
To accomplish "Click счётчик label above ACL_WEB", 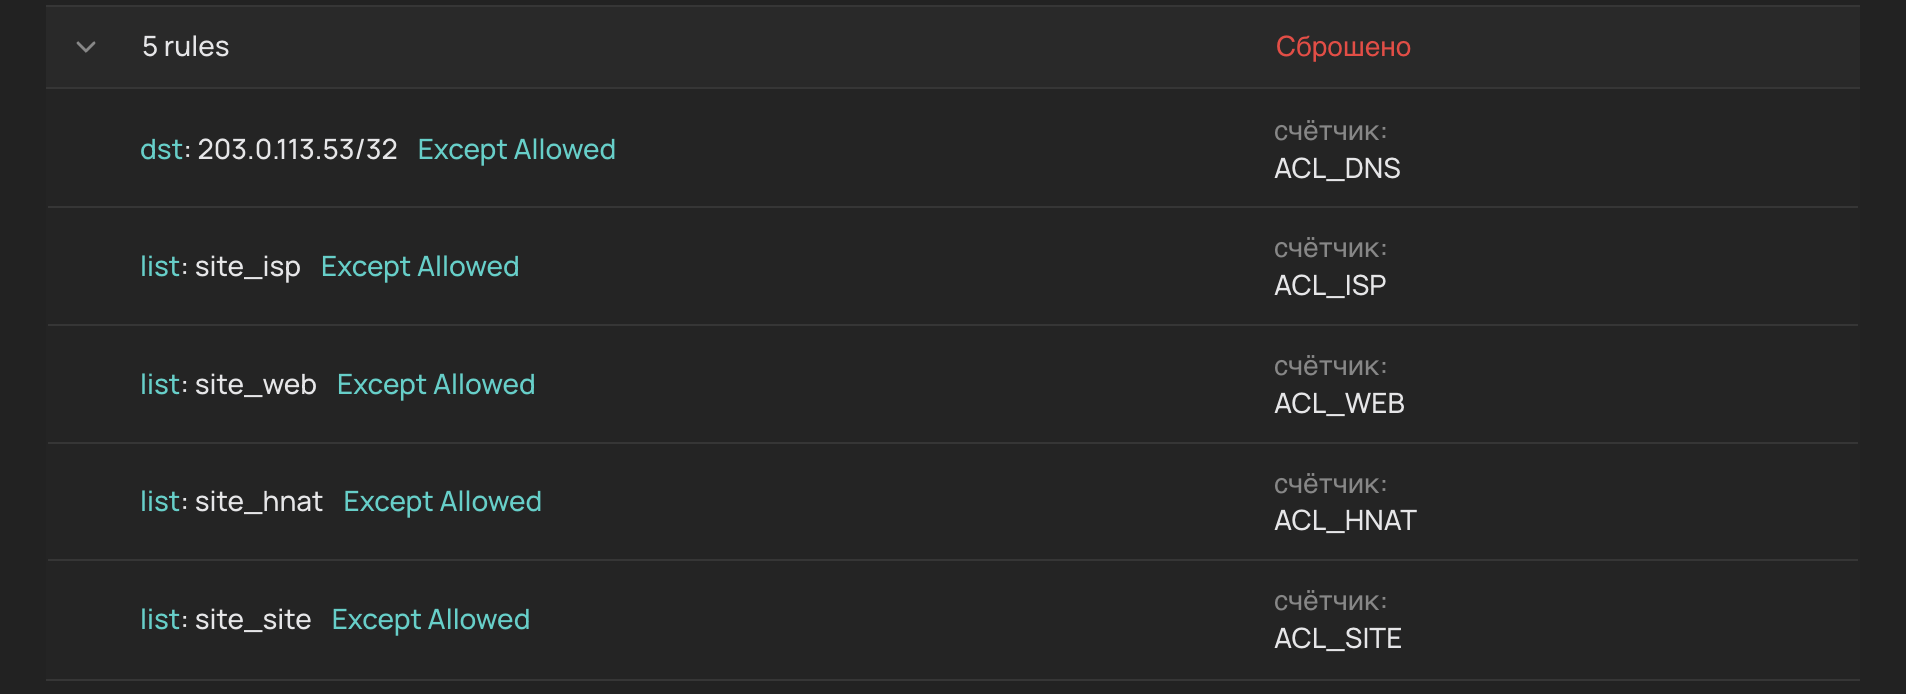I will 1330,367.
